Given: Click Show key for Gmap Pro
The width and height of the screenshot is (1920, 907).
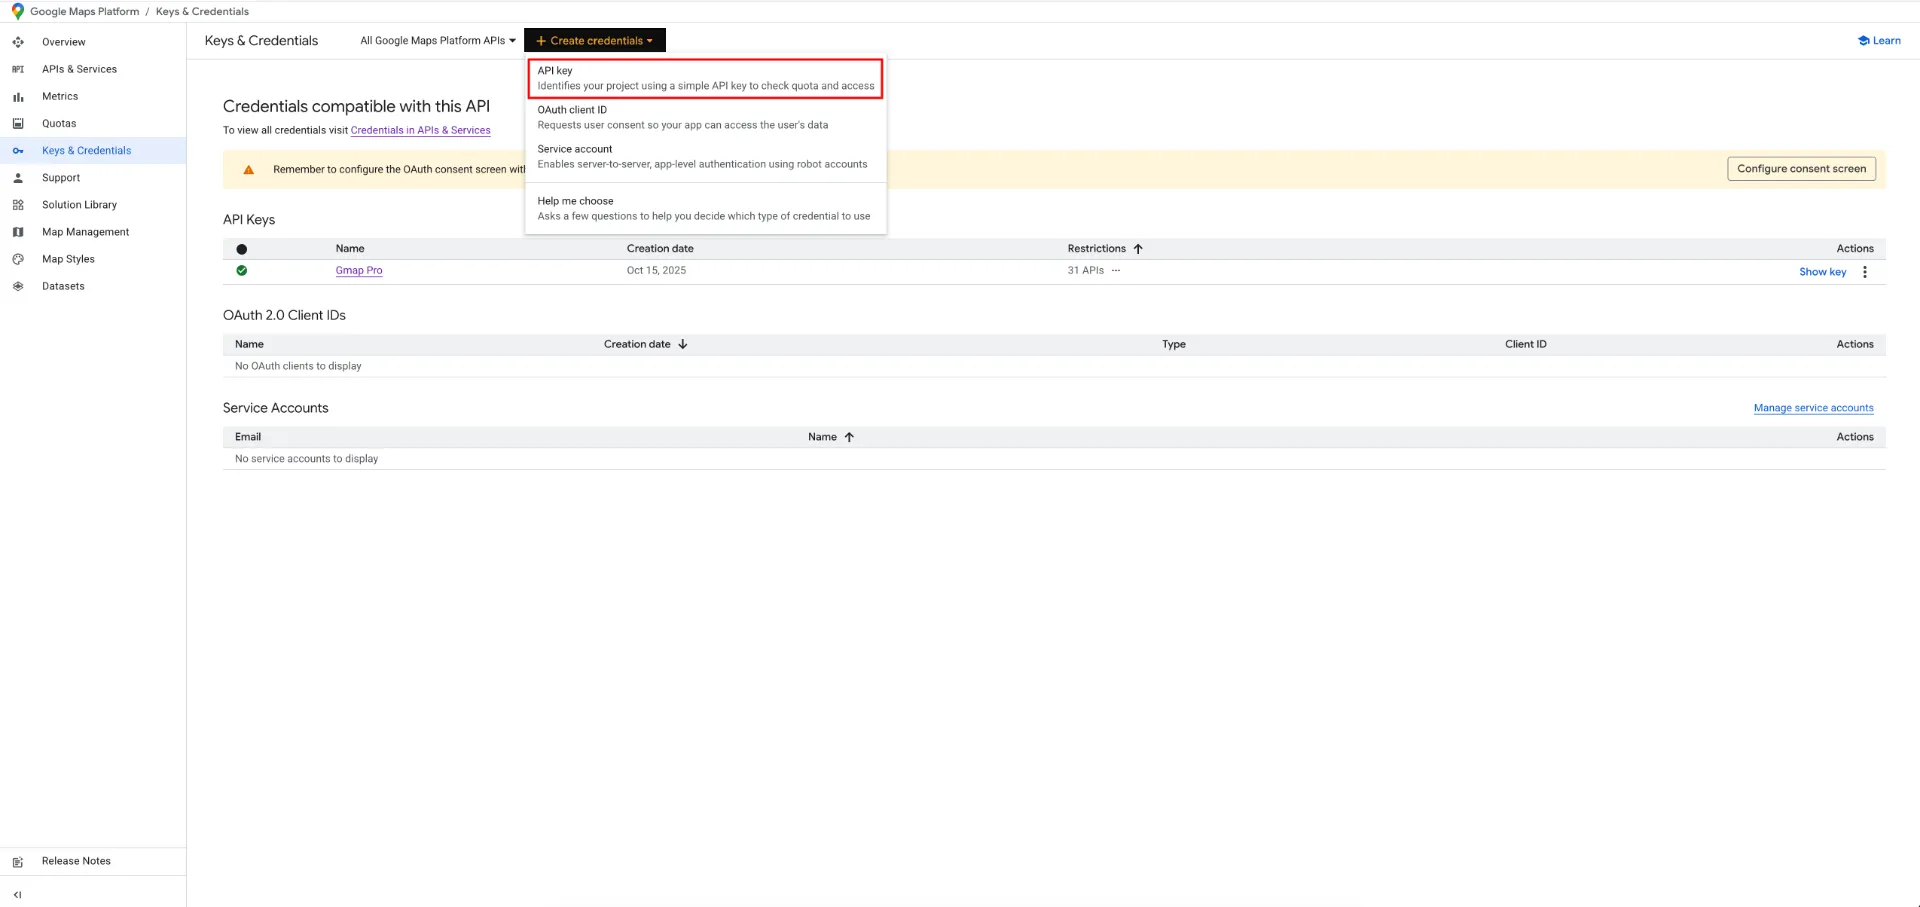Looking at the screenshot, I should 1822,272.
